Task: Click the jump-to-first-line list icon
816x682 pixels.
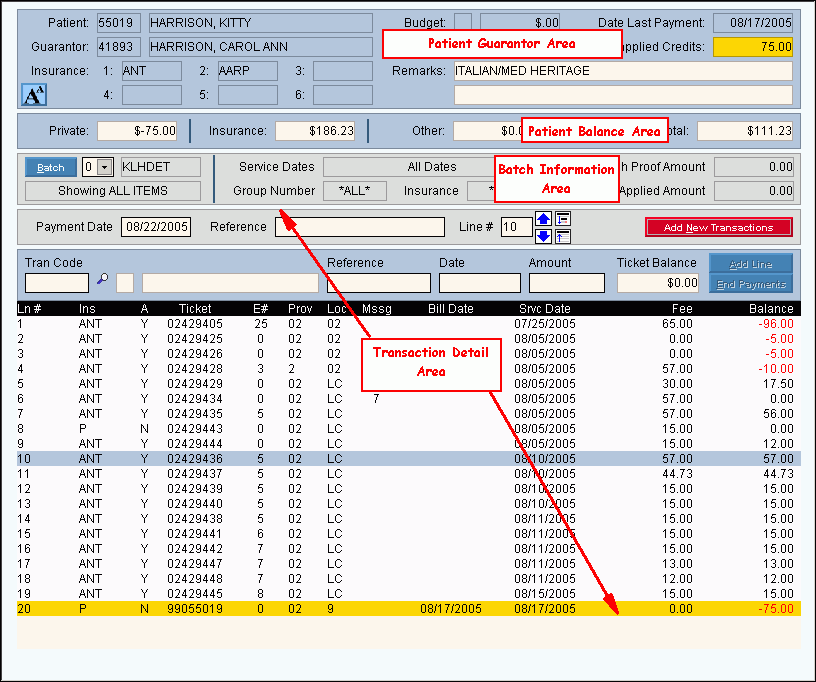Action: [x=563, y=236]
